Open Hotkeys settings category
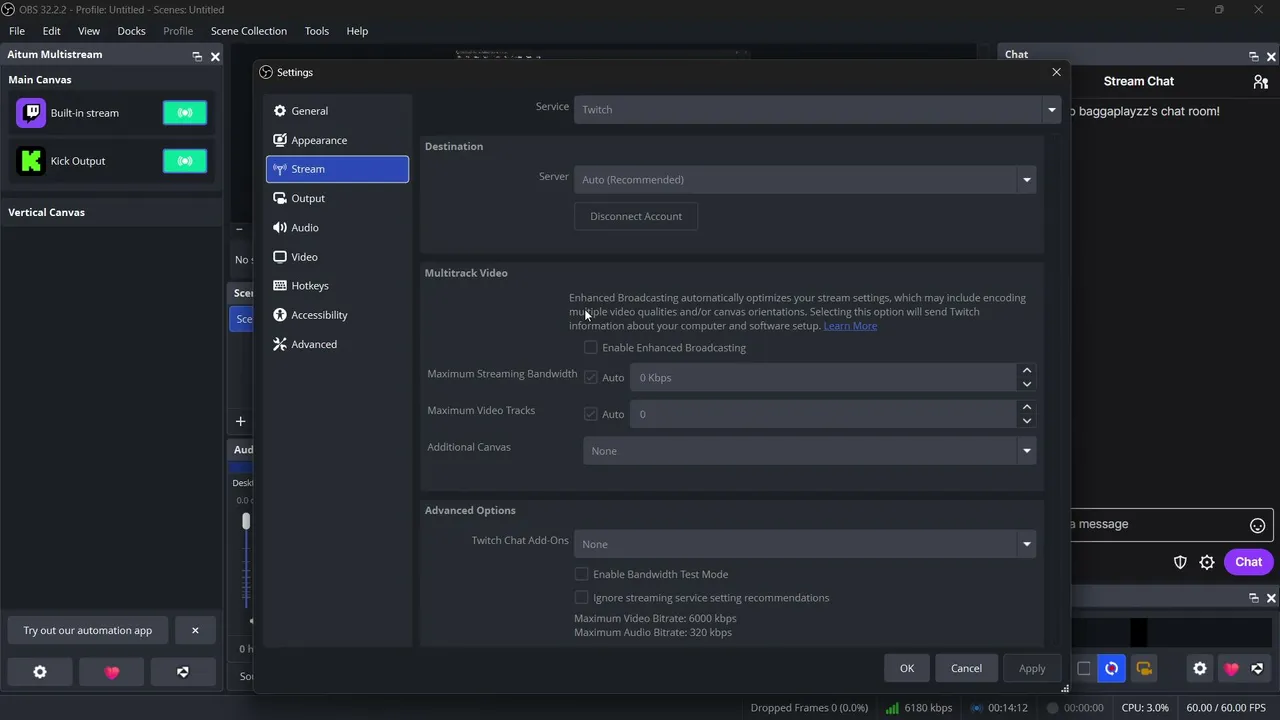 click(337, 286)
